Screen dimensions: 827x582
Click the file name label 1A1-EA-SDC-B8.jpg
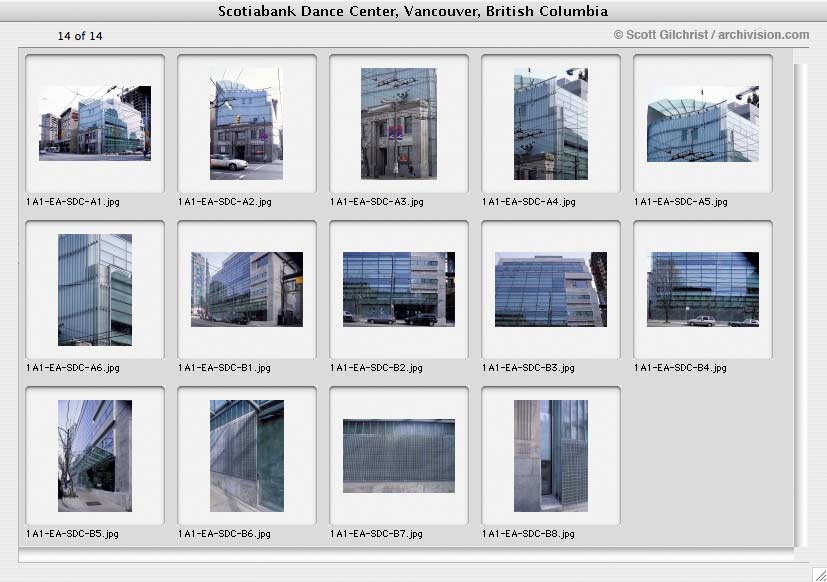point(528,534)
